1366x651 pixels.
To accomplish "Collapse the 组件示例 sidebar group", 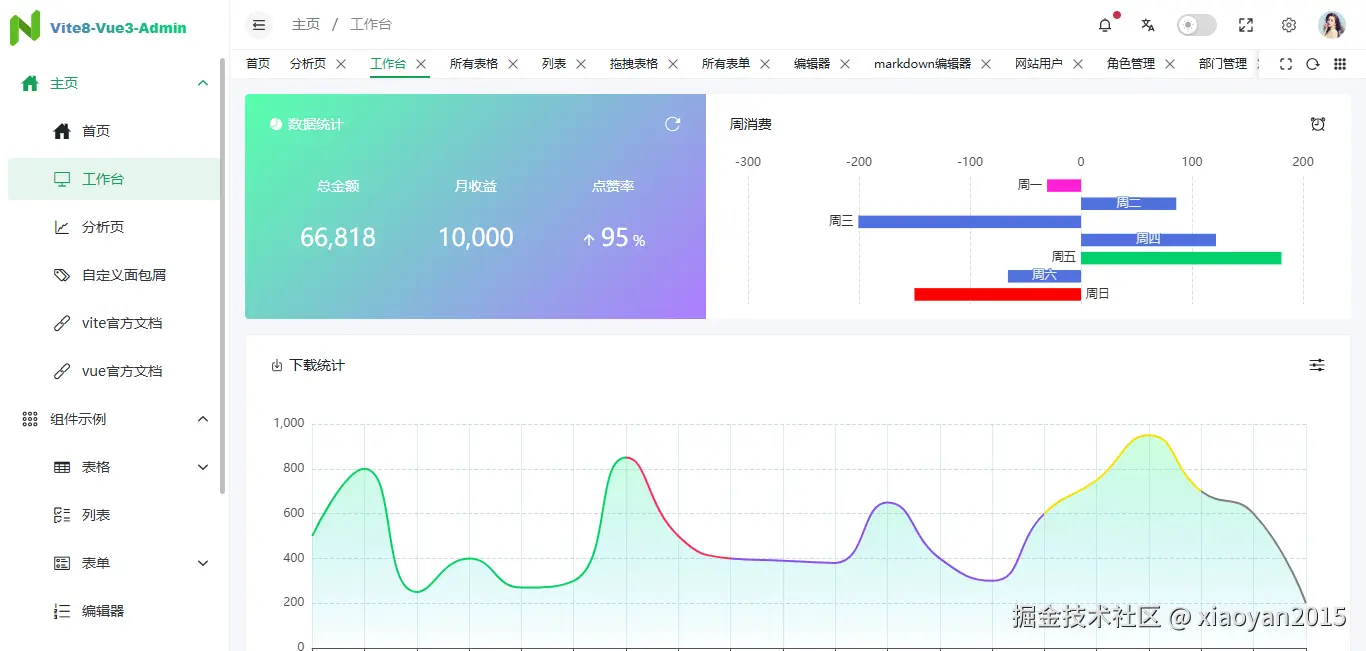I will coord(203,419).
